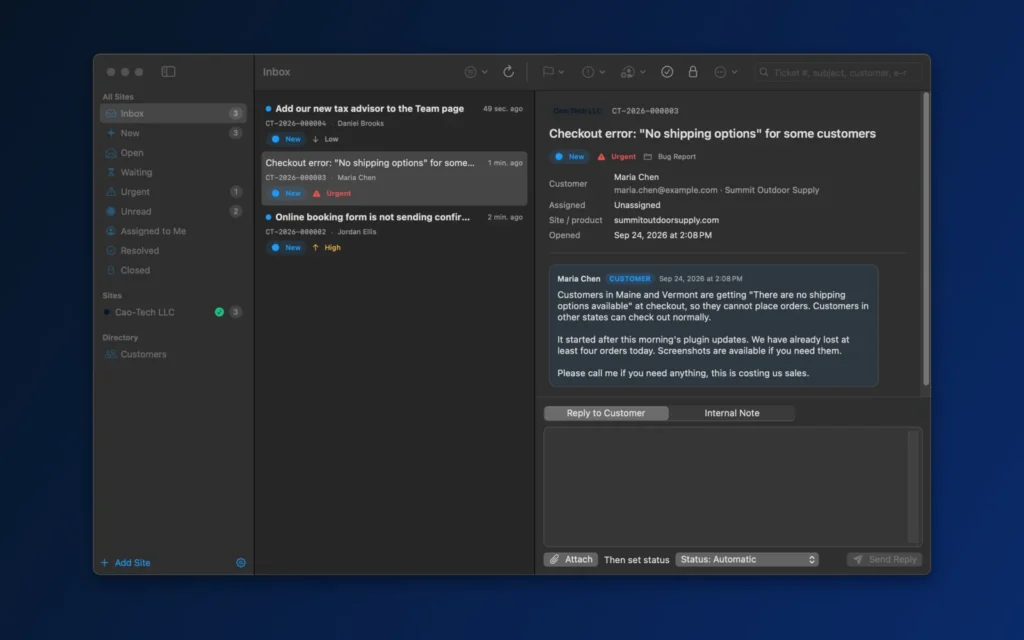Image resolution: width=1024 pixels, height=640 pixels.
Task: Click the ticket search field
Action: pos(838,72)
